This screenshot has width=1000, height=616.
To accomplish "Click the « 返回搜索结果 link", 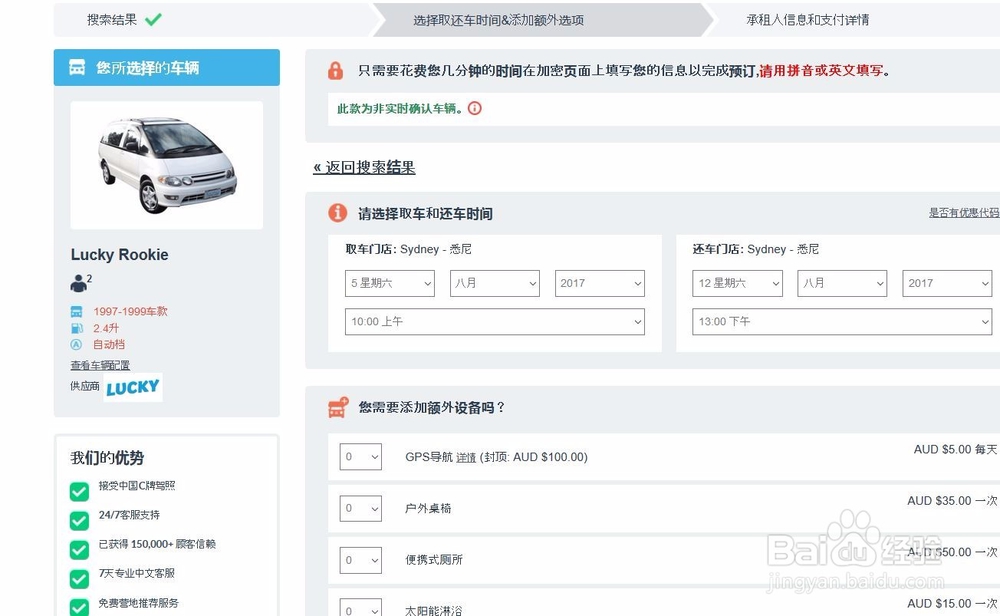I will coord(364,167).
